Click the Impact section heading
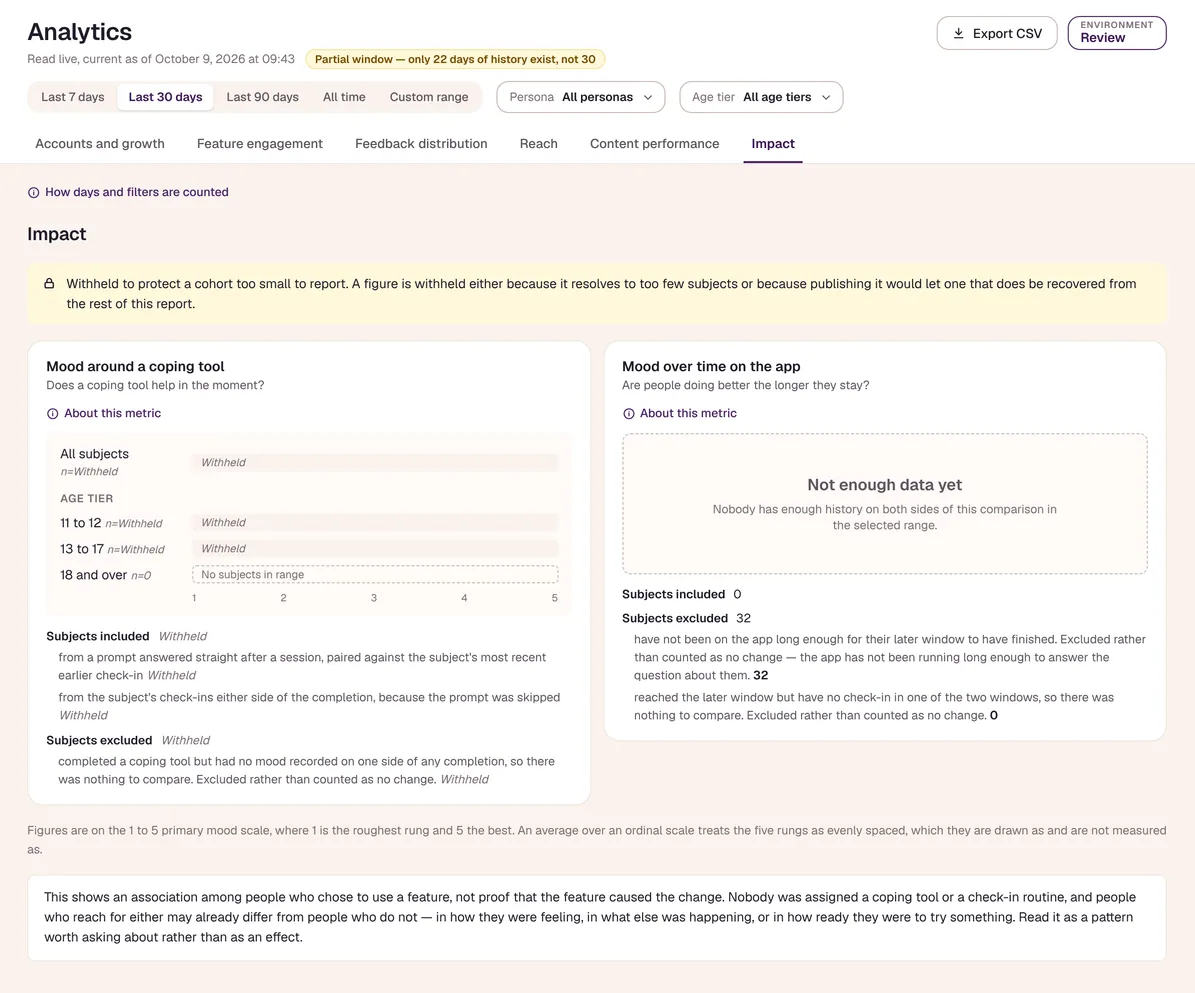Viewport: 1195px width, 993px height. pos(56,234)
